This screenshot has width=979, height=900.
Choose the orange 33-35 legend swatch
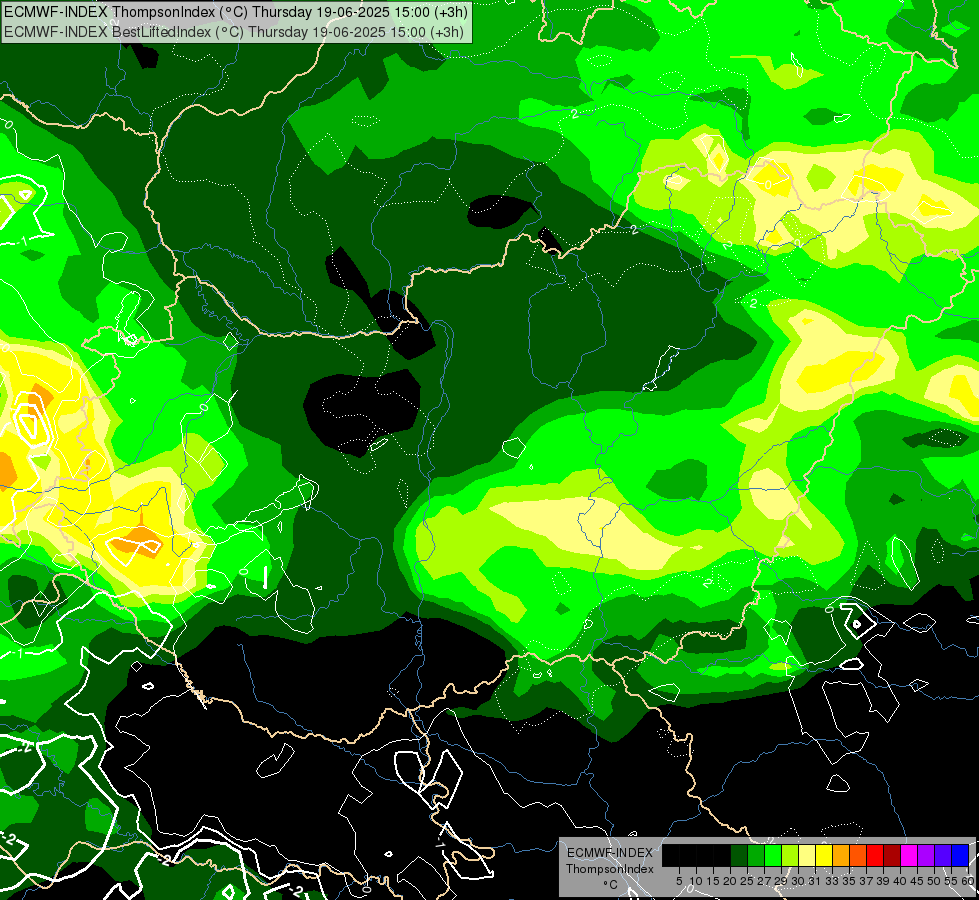pos(841,855)
